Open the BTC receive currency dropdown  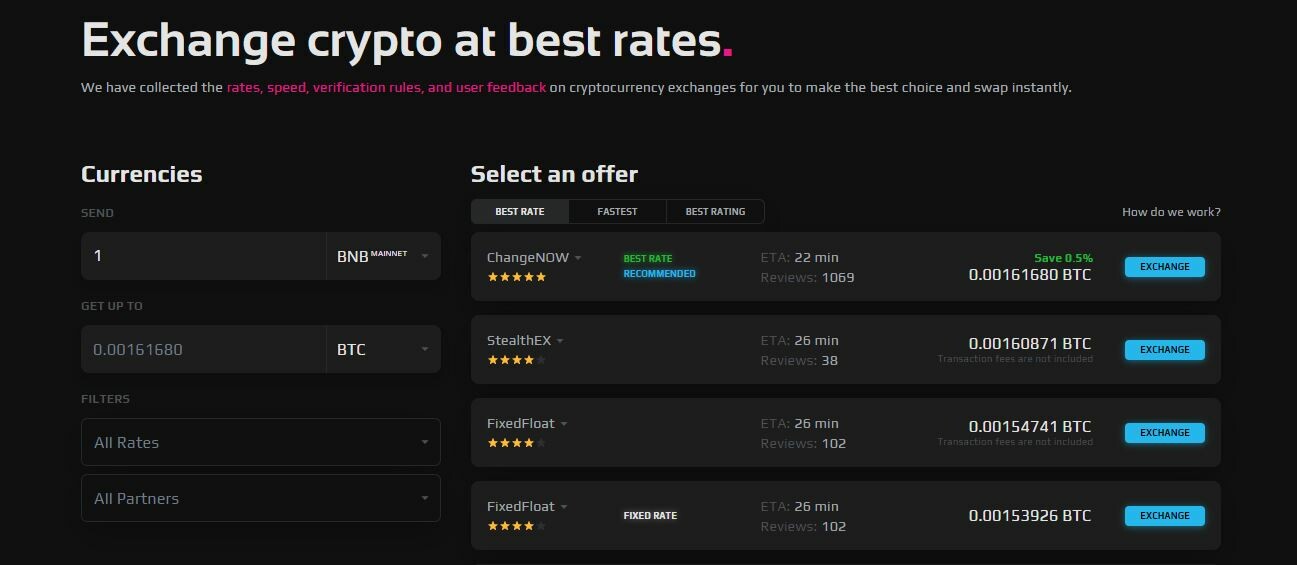383,349
